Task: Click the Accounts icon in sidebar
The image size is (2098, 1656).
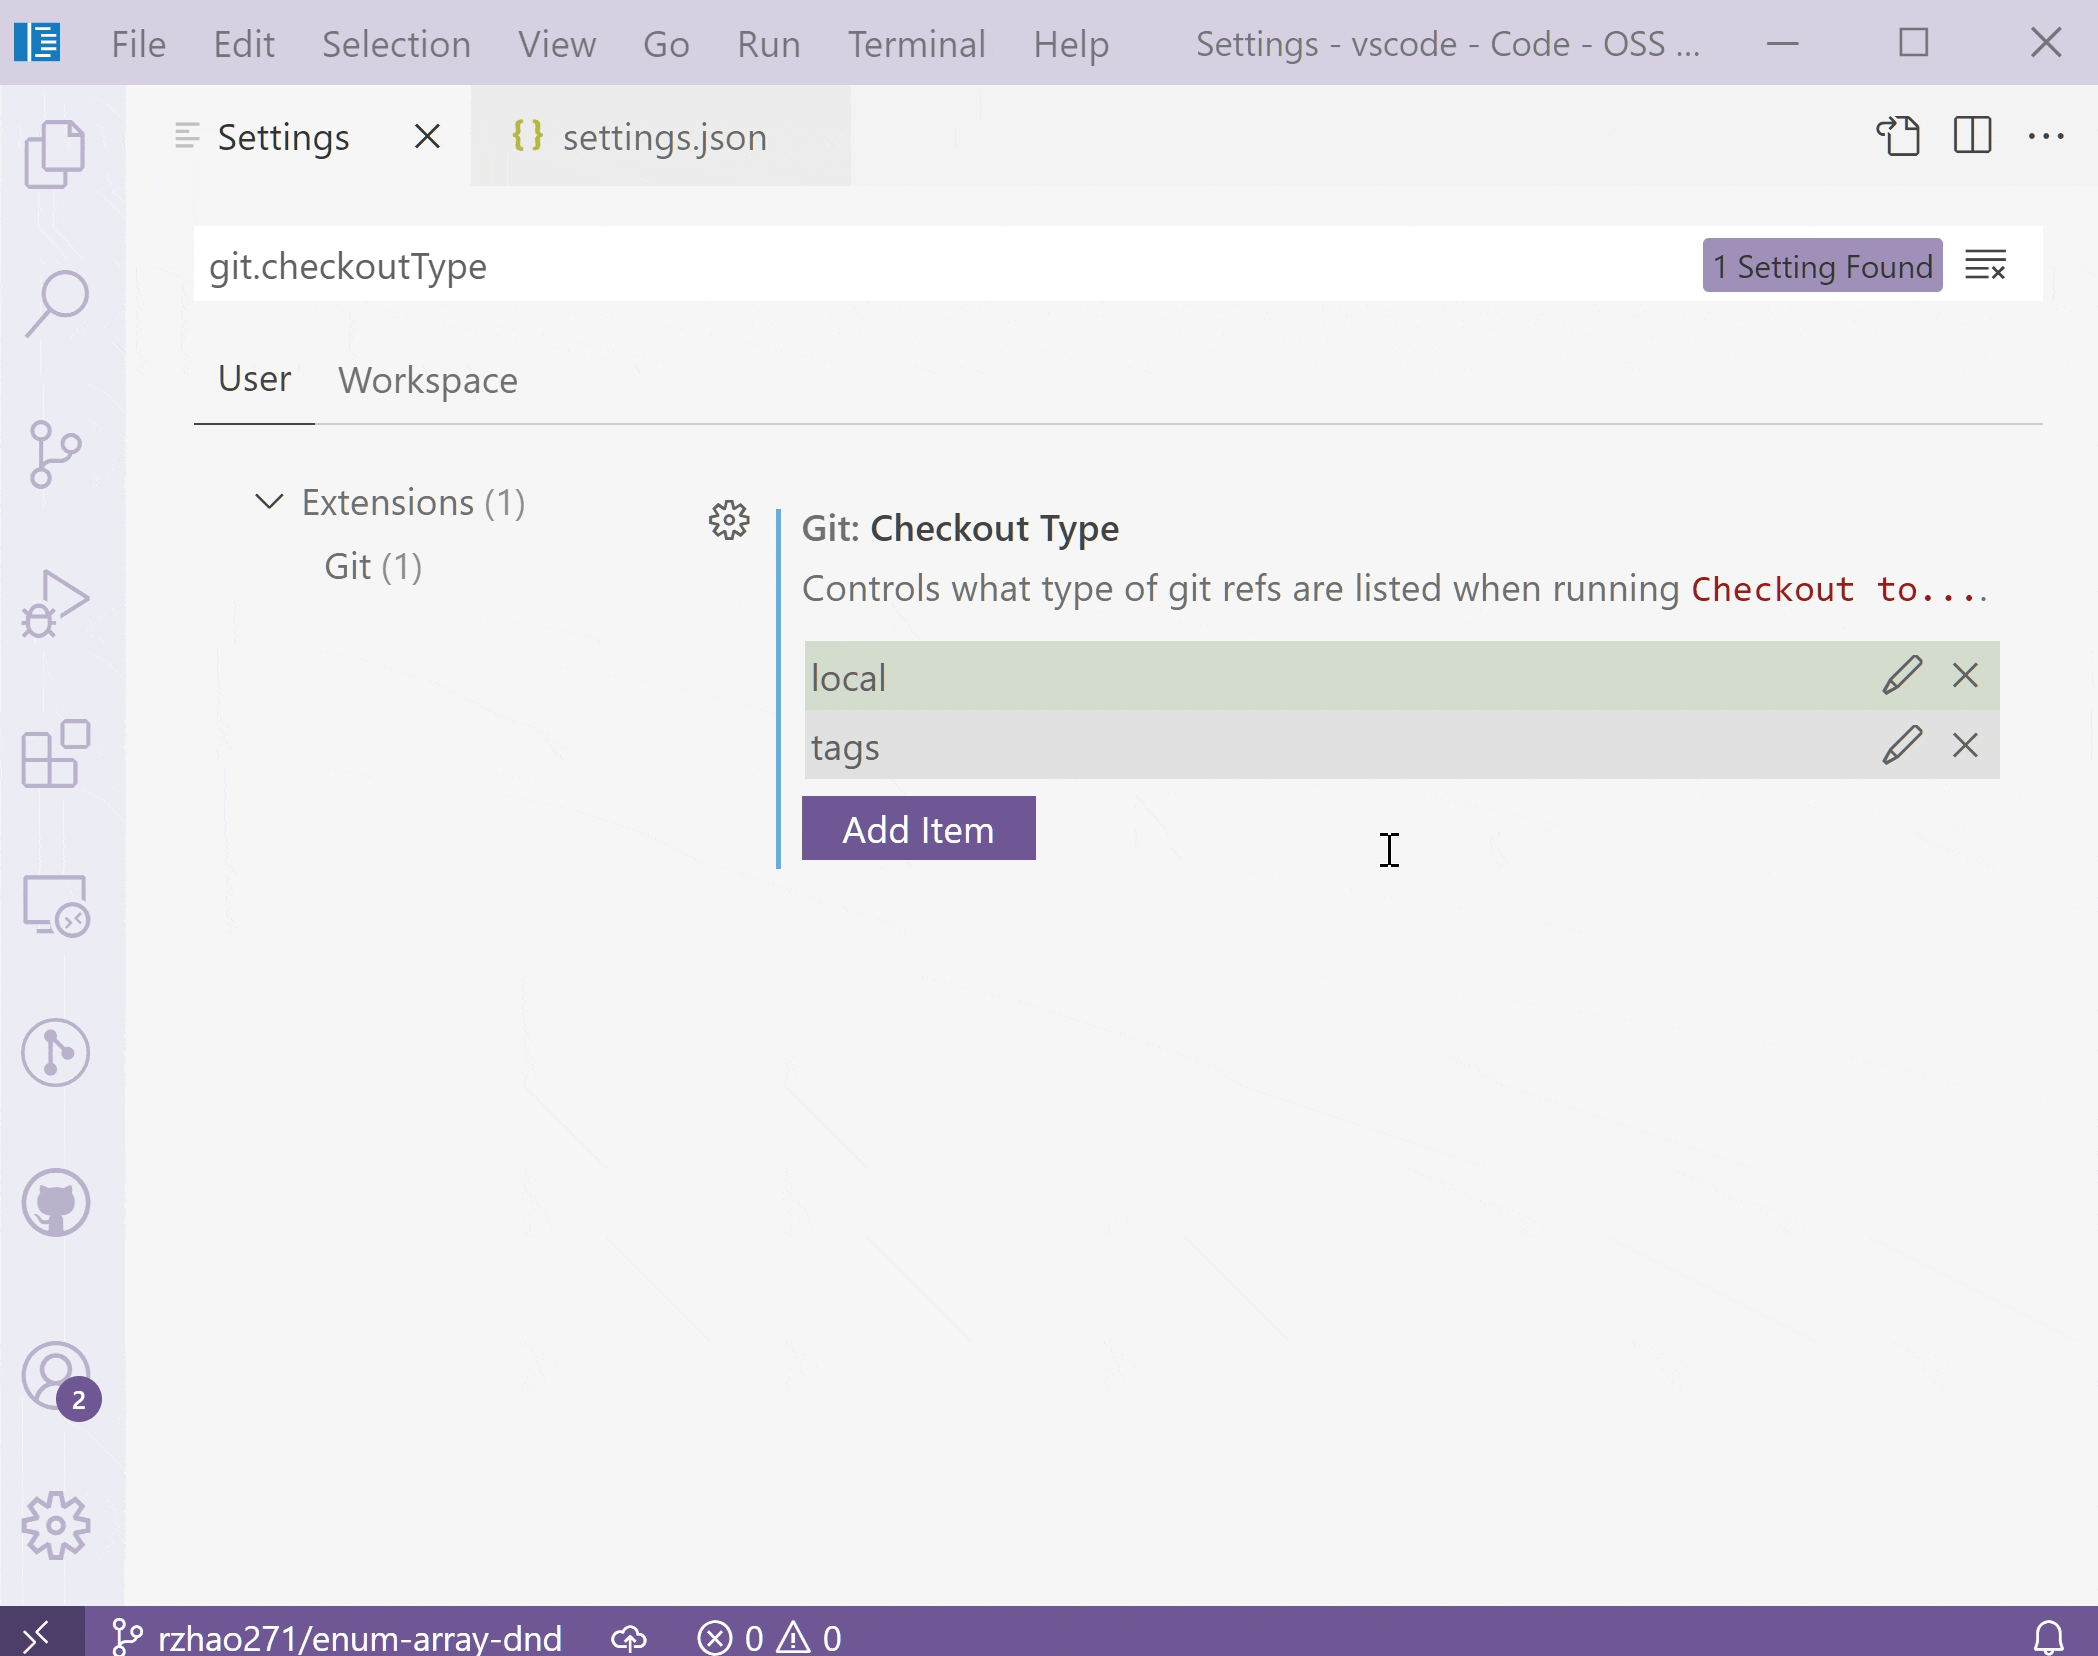Action: point(56,1375)
